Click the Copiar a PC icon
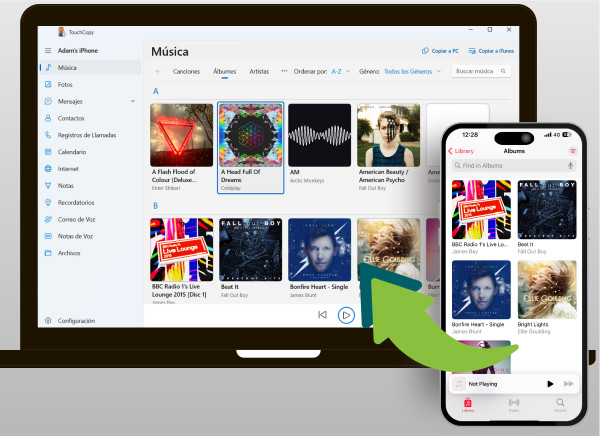Image resolution: width=600 pixels, height=436 pixels. pos(425,51)
